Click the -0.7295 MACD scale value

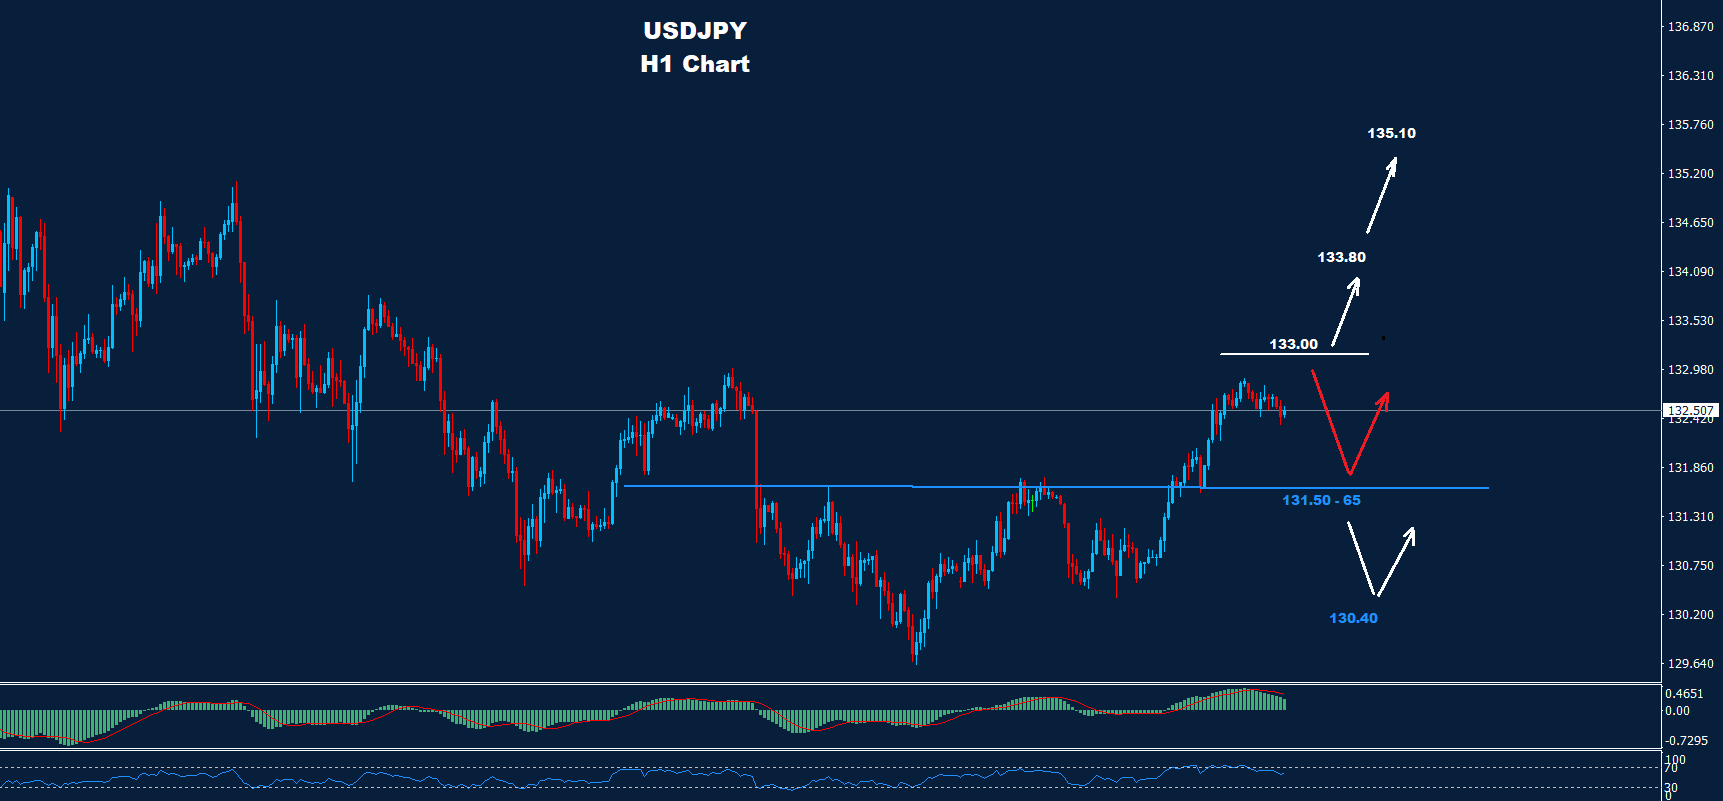[1685, 741]
